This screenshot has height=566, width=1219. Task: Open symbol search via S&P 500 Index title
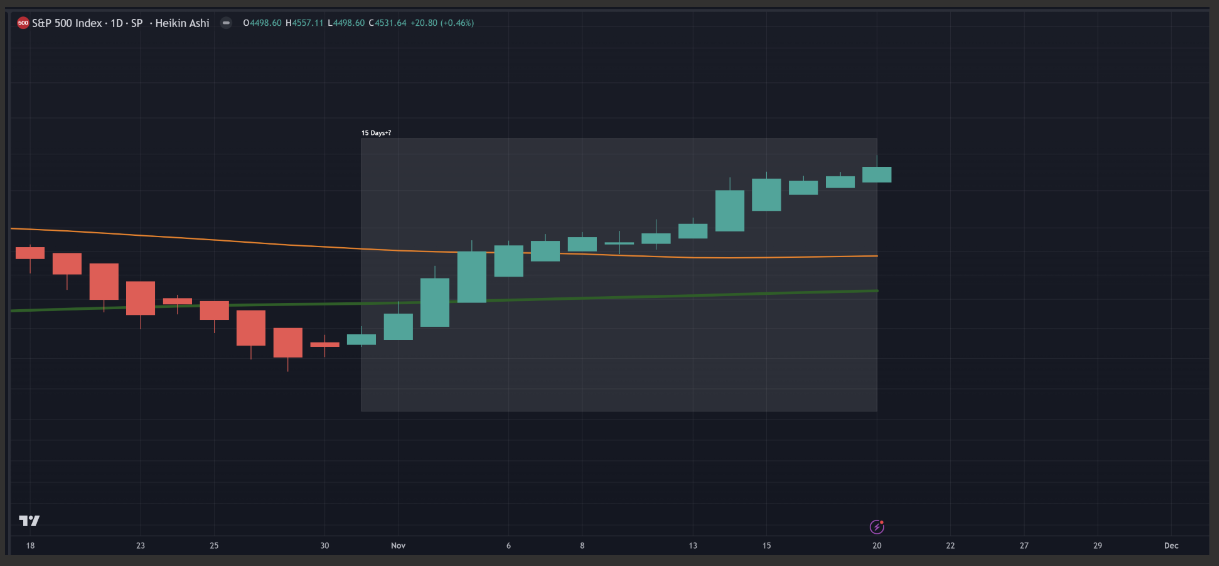pyautogui.click(x=68, y=22)
